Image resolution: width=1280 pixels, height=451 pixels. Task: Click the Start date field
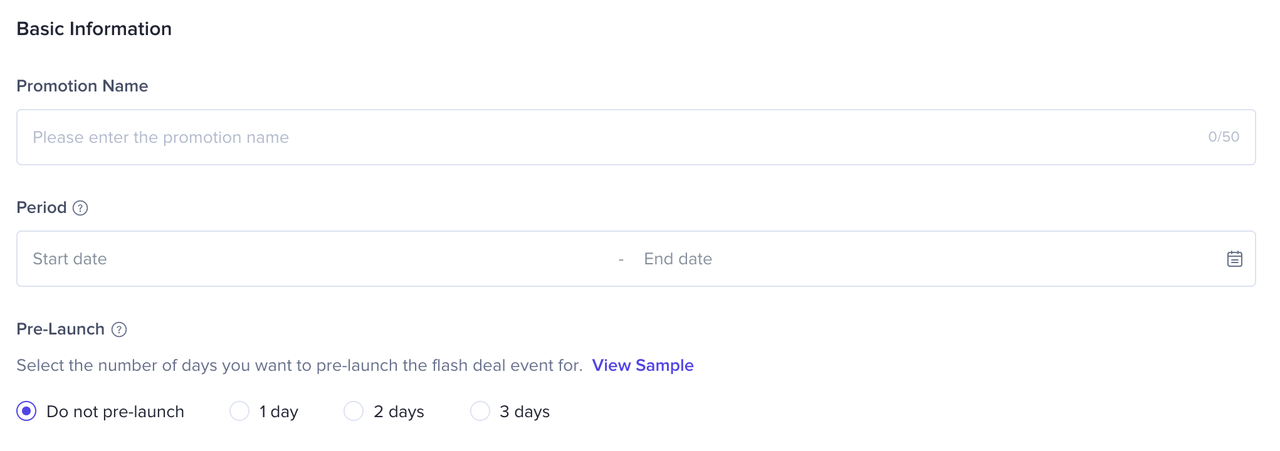pyautogui.click(x=300, y=259)
